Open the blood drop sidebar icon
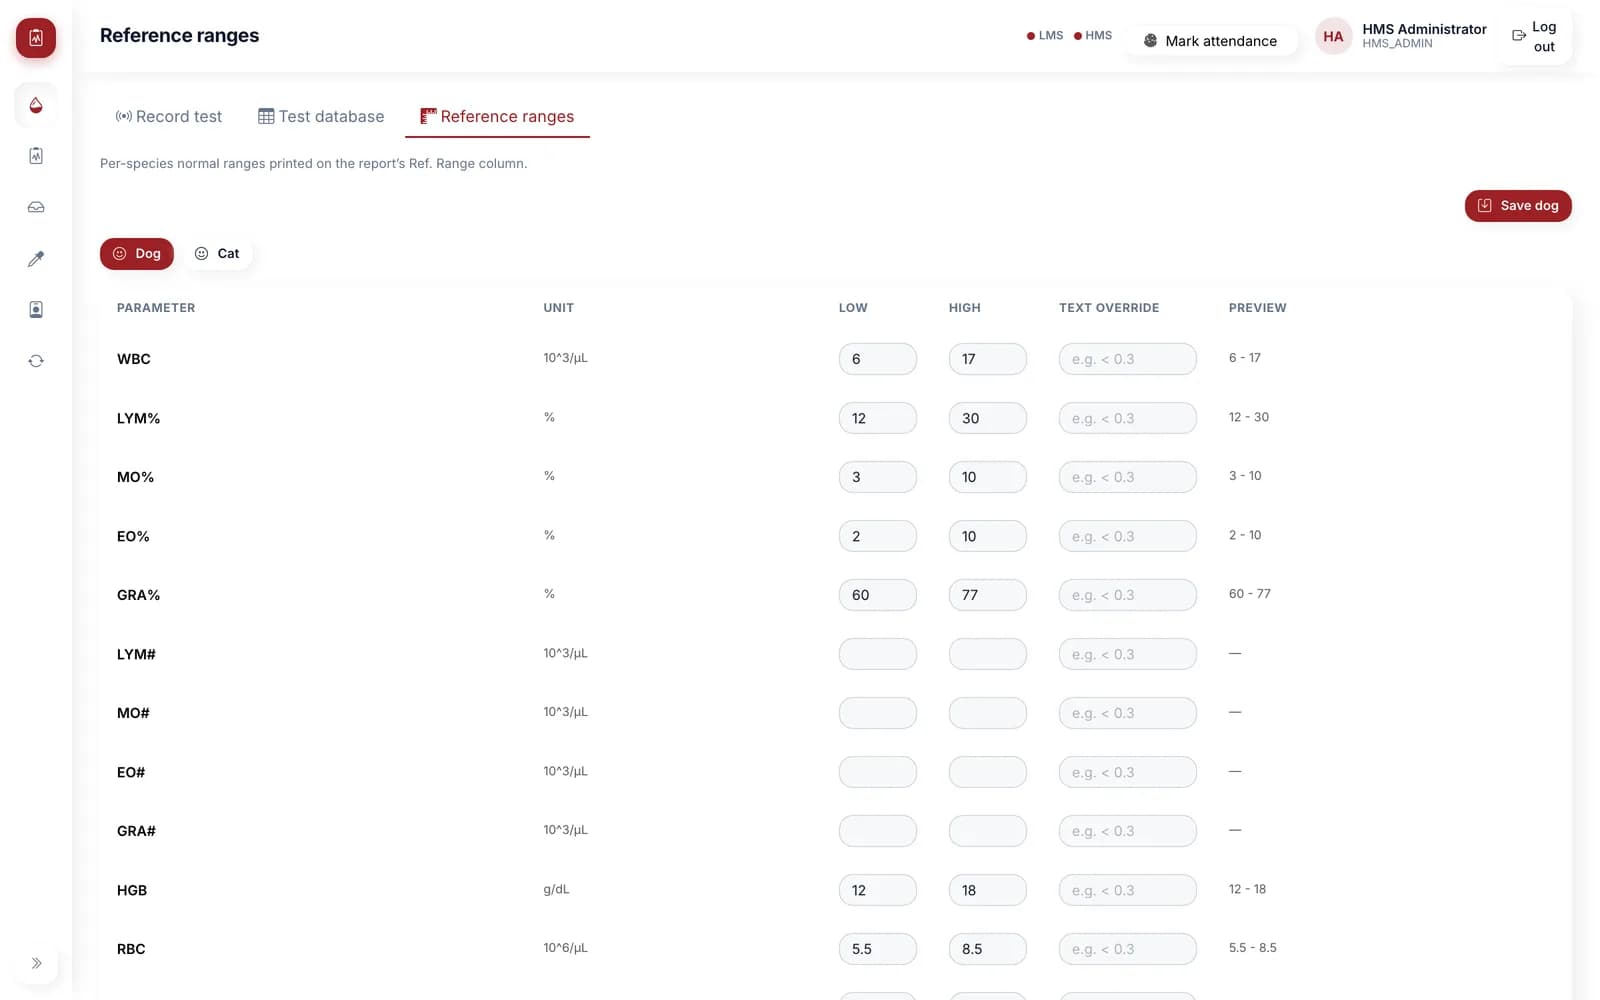This screenshot has height=1000, width=1600. coord(36,105)
